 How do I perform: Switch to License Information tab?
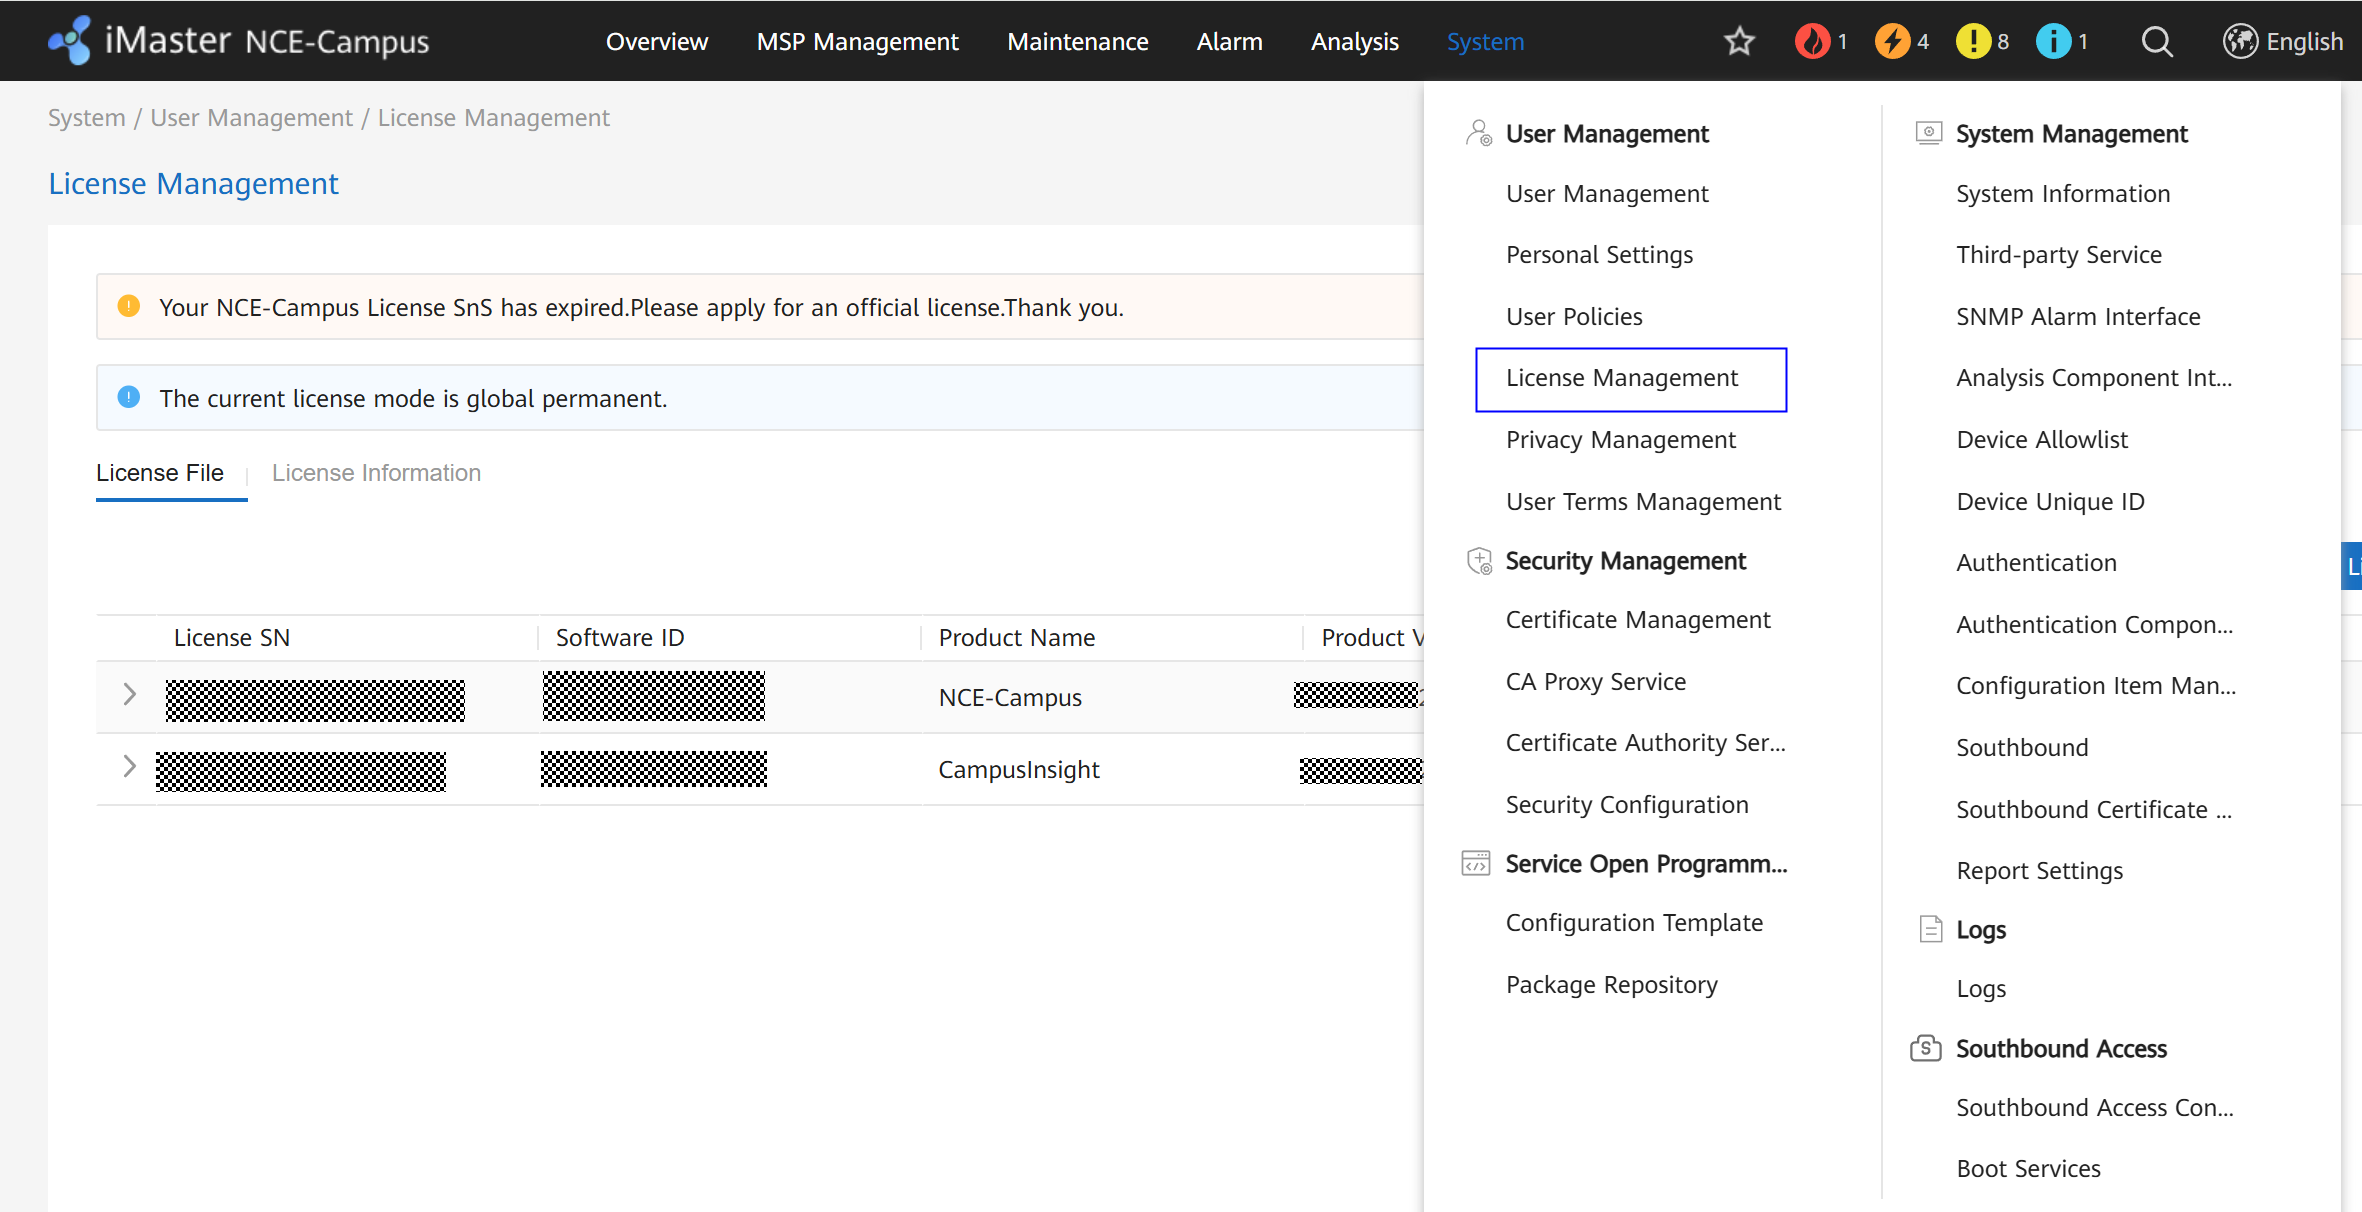(376, 473)
